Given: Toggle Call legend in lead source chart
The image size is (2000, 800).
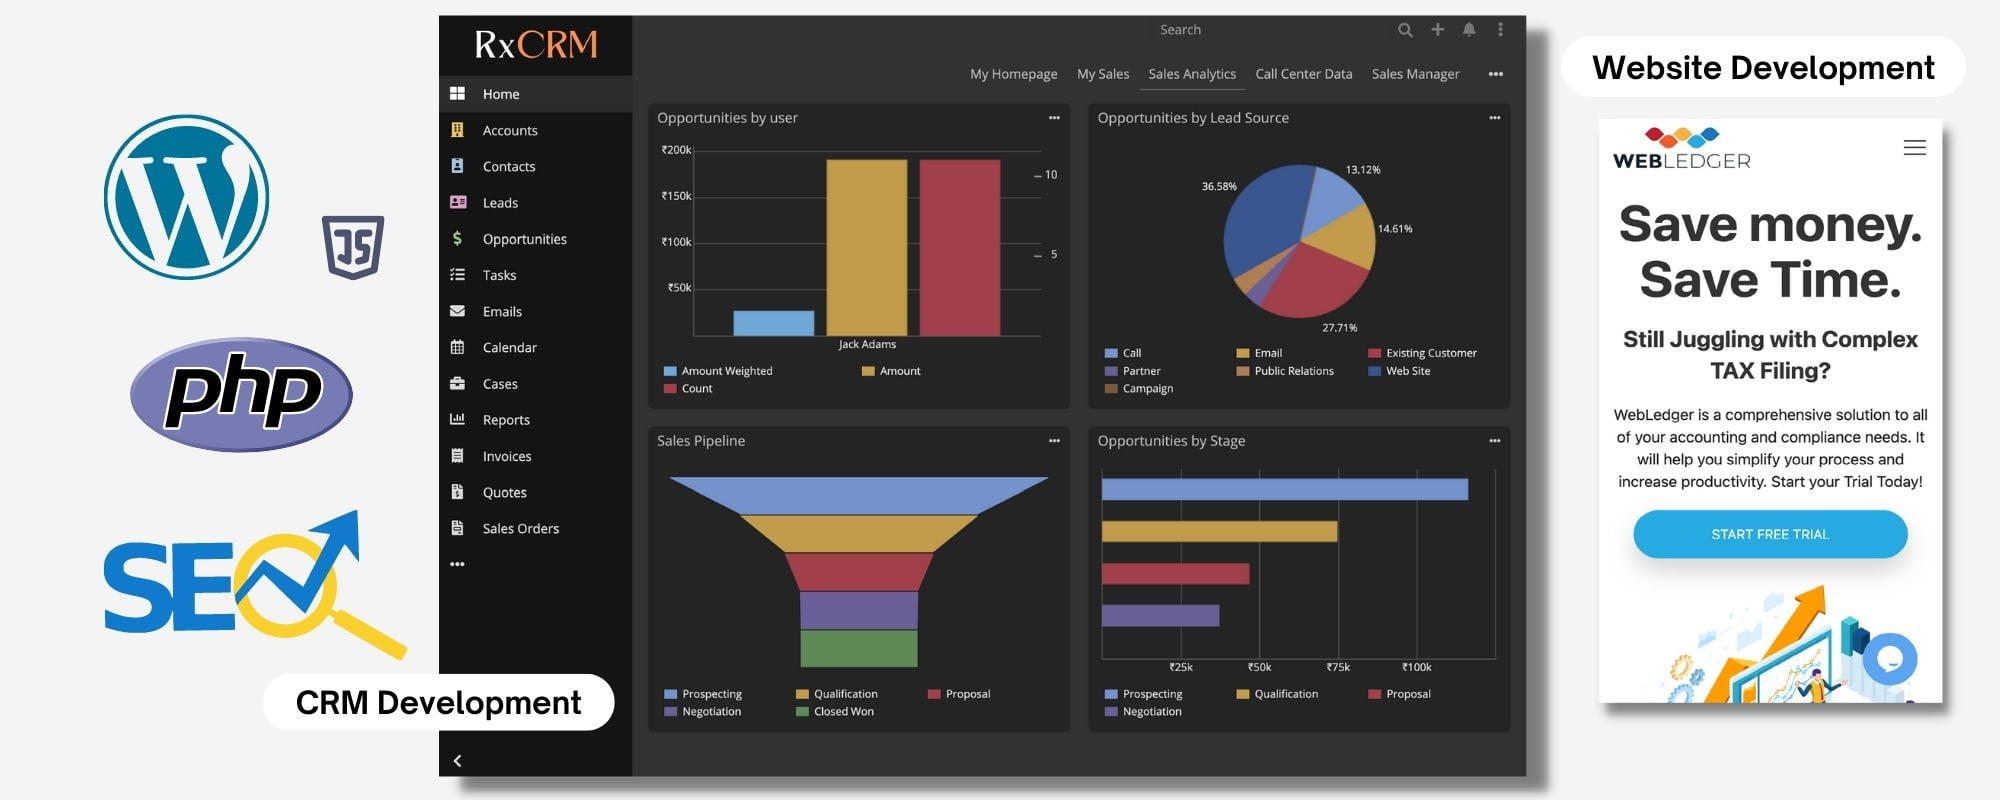Looking at the screenshot, I should click(x=1123, y=353).
